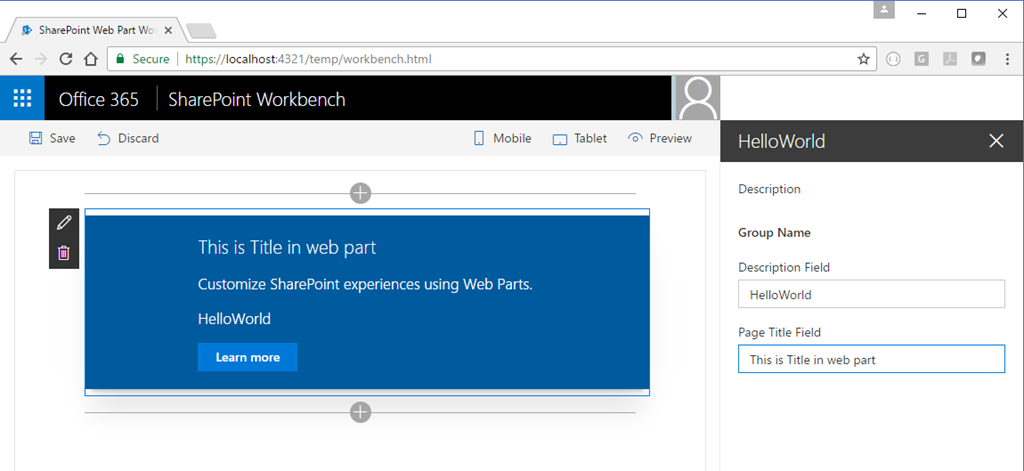The width and height of the screenshot is (1024, 471).
Task: Switch to Mobile view
Action: [502, 138]
